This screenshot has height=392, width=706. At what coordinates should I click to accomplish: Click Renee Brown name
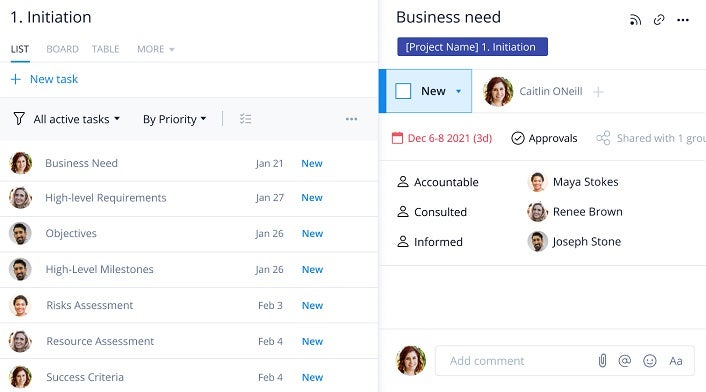coord(588,212)
